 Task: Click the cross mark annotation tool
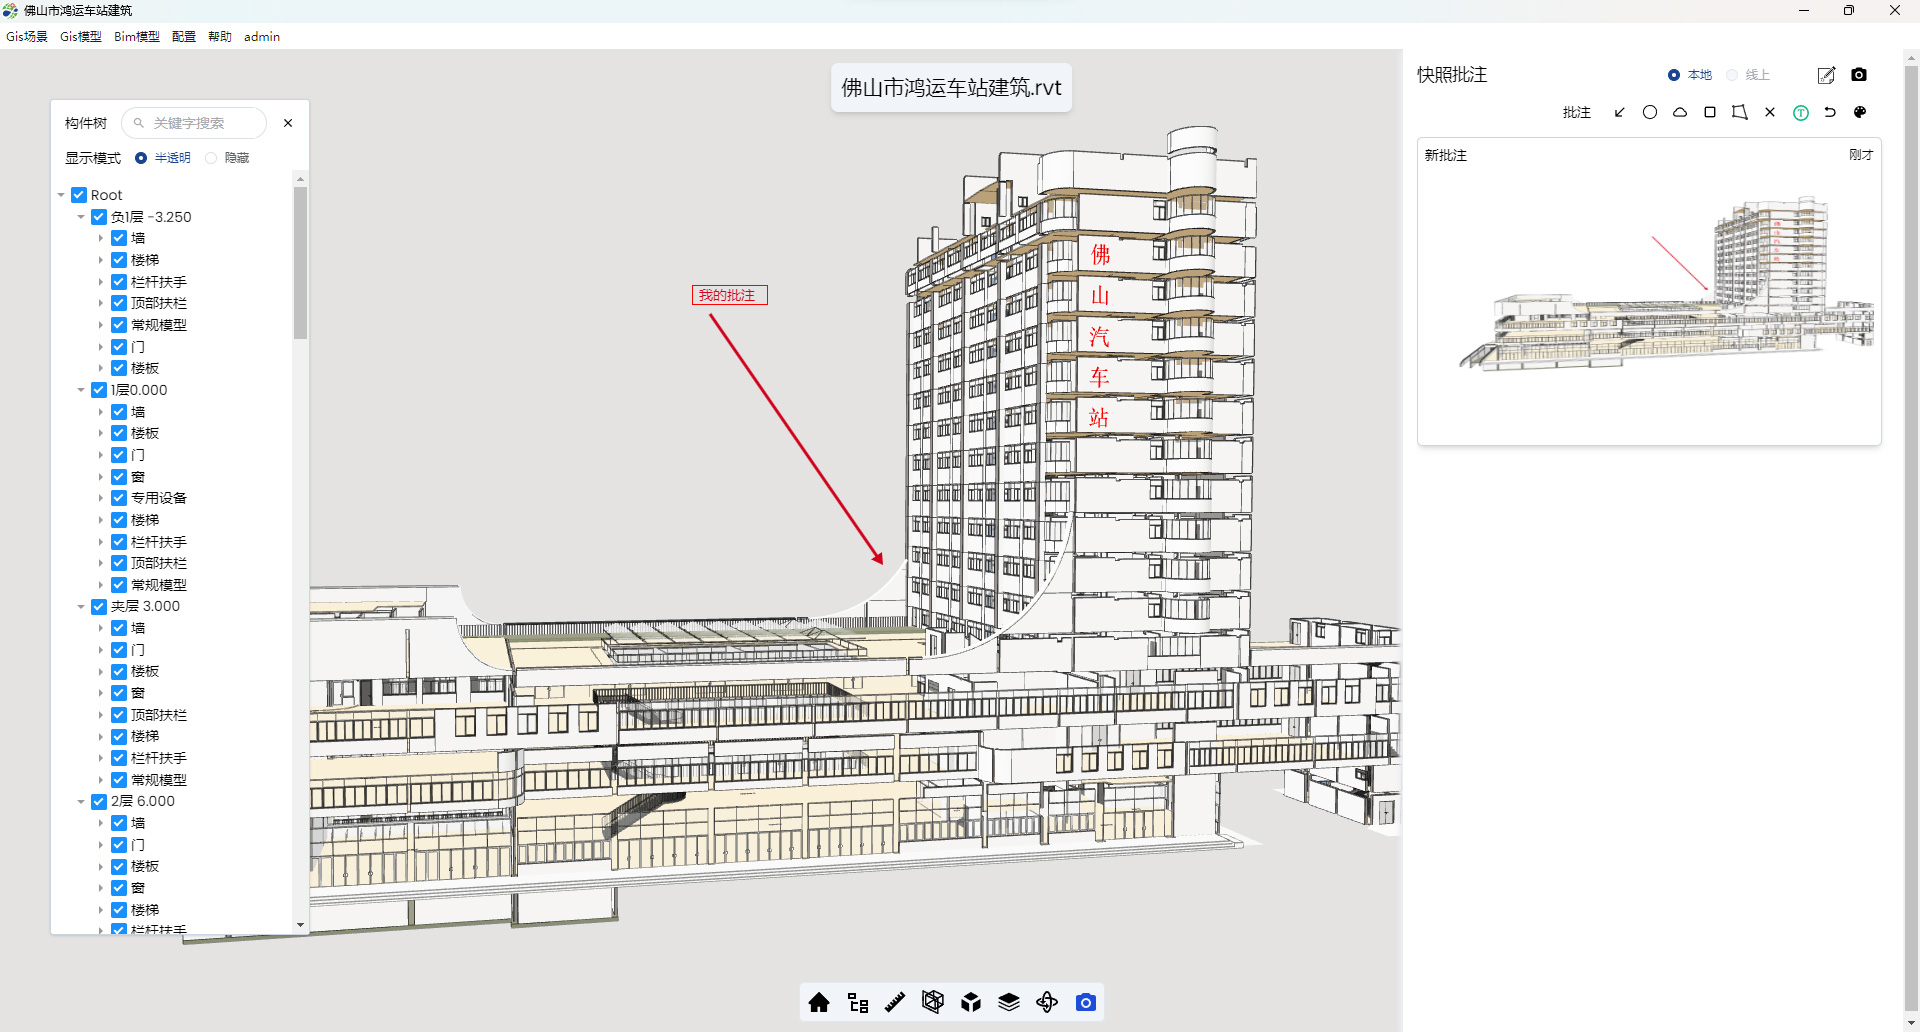click(1770, 112)
